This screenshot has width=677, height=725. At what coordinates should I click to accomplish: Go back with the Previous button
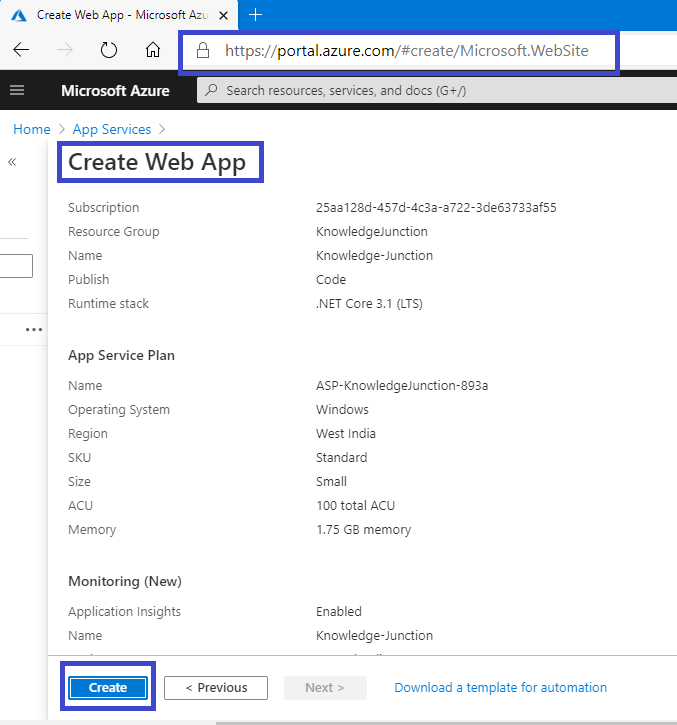pos(216,688)
